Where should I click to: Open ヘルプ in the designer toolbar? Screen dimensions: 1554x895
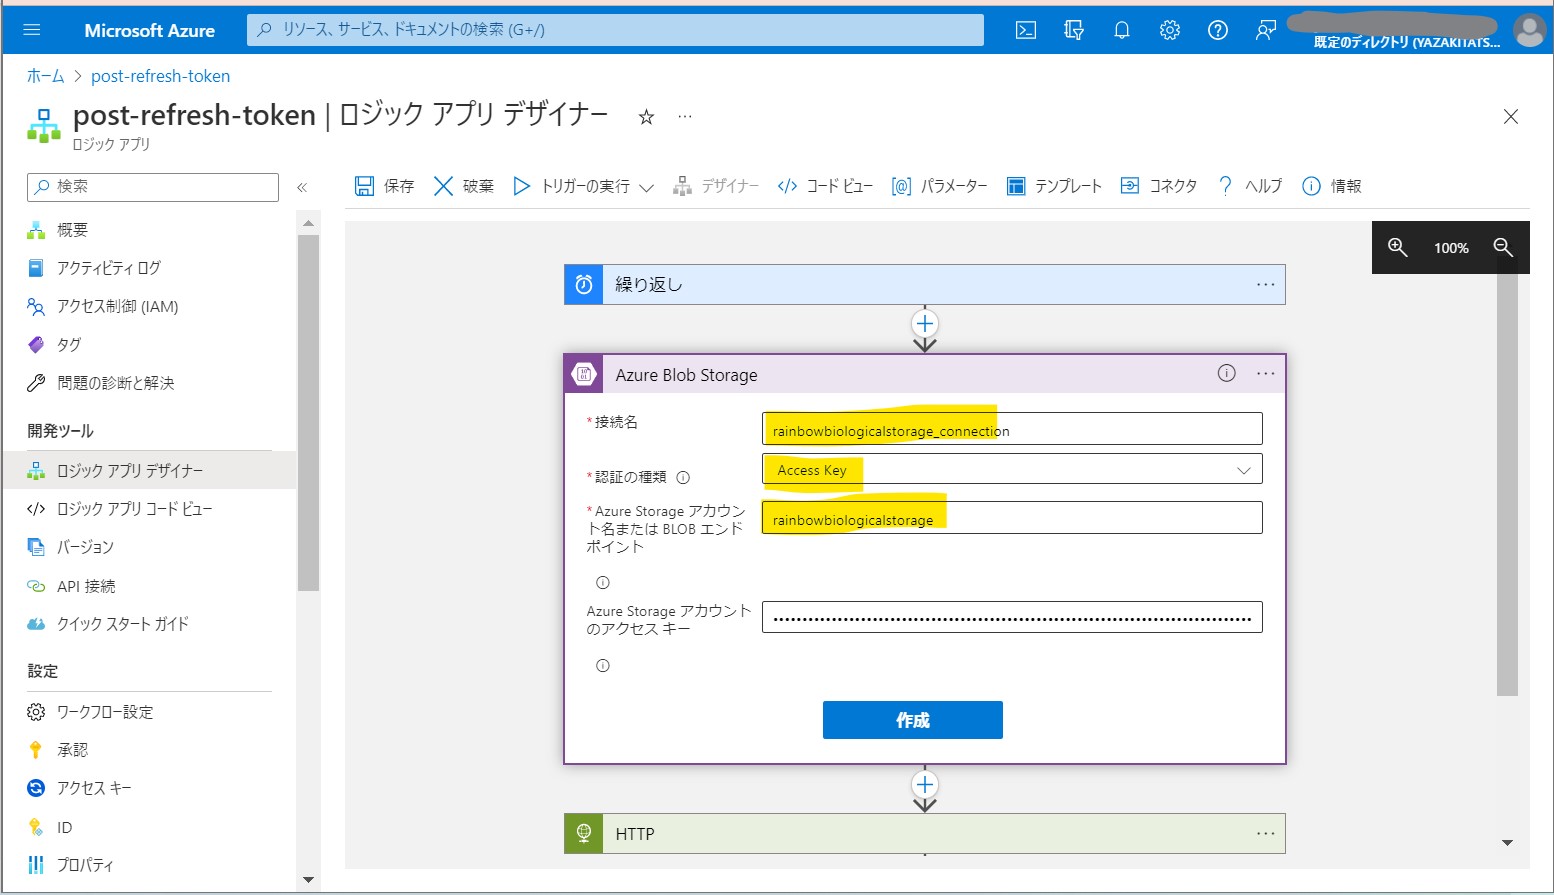click(x=1250, y=186)
